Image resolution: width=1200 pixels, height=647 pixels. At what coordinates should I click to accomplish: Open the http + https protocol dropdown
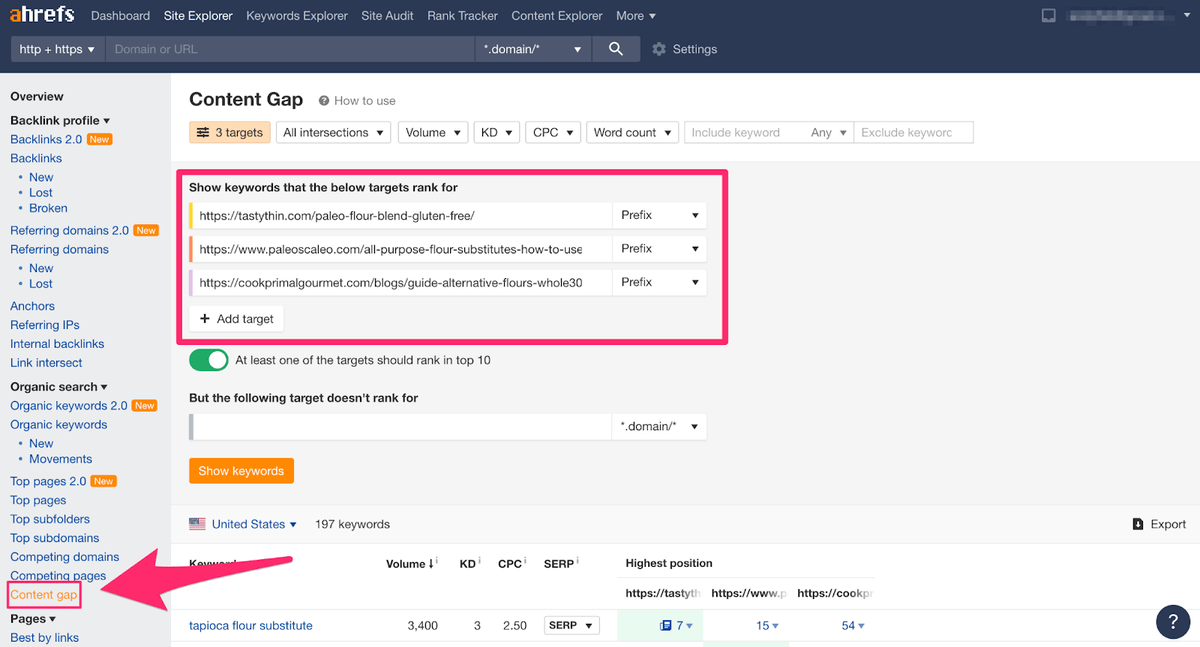(58, 49)
